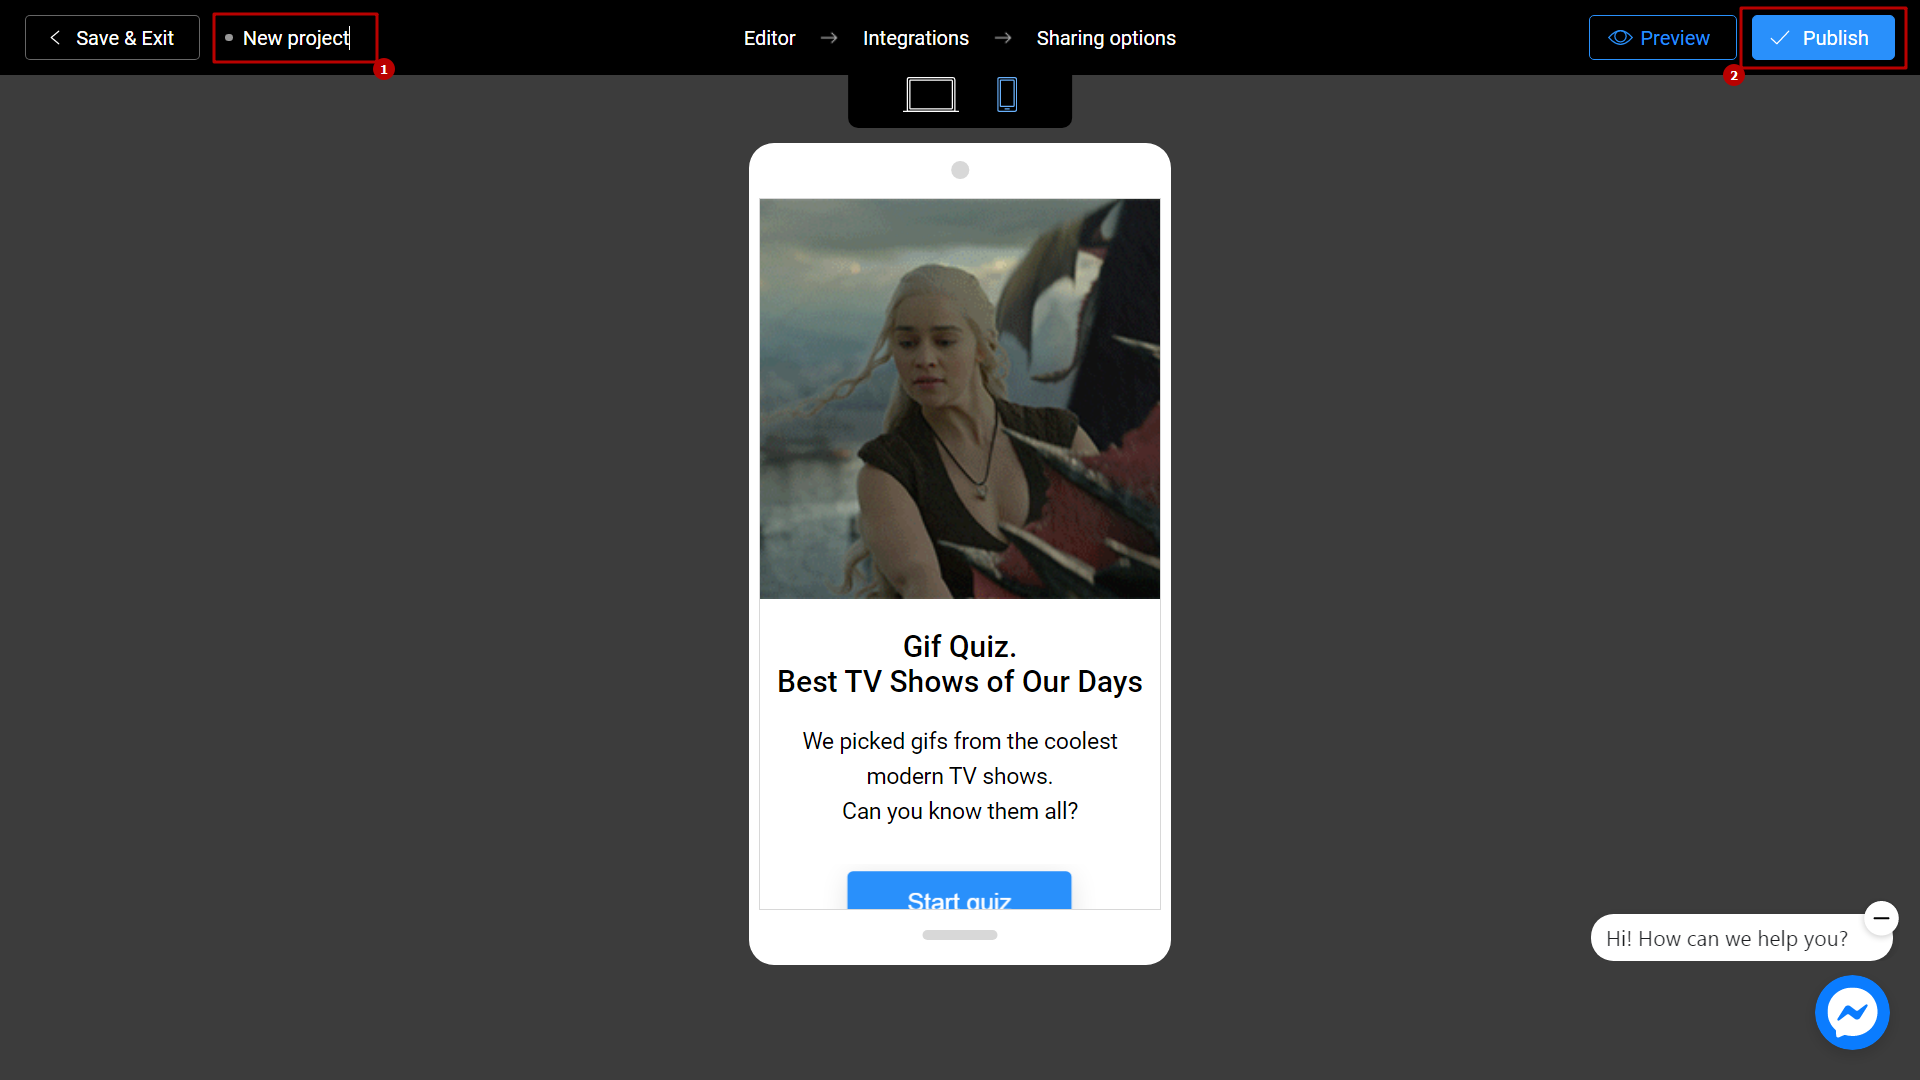Click the forward arrow after Editor label
Screen dimensions: 1920x1080
(828, 38)
